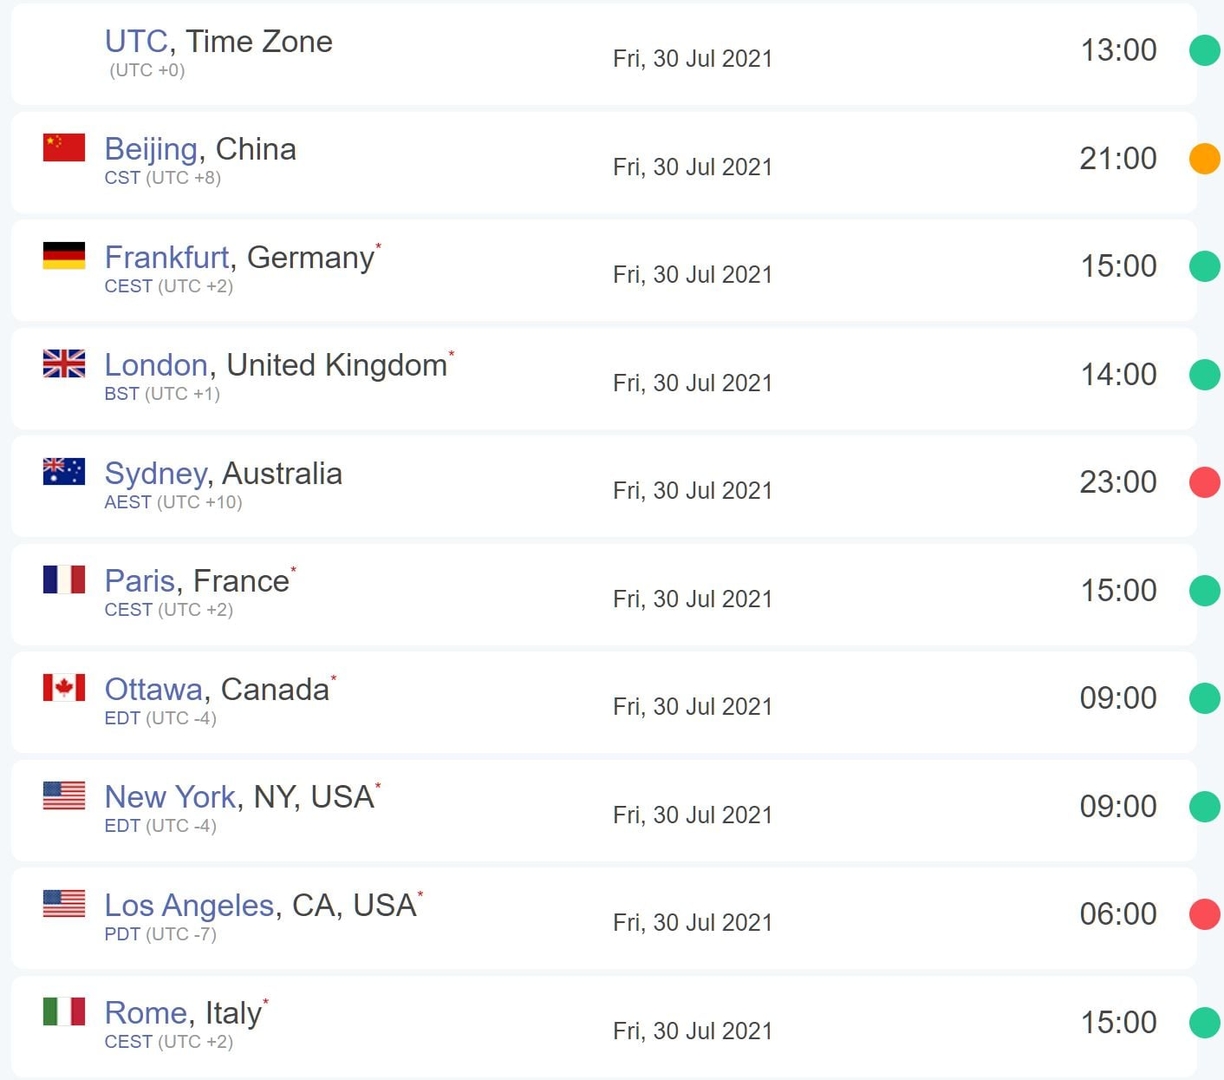Click the Canada flag icon

[x=64, y=688]
